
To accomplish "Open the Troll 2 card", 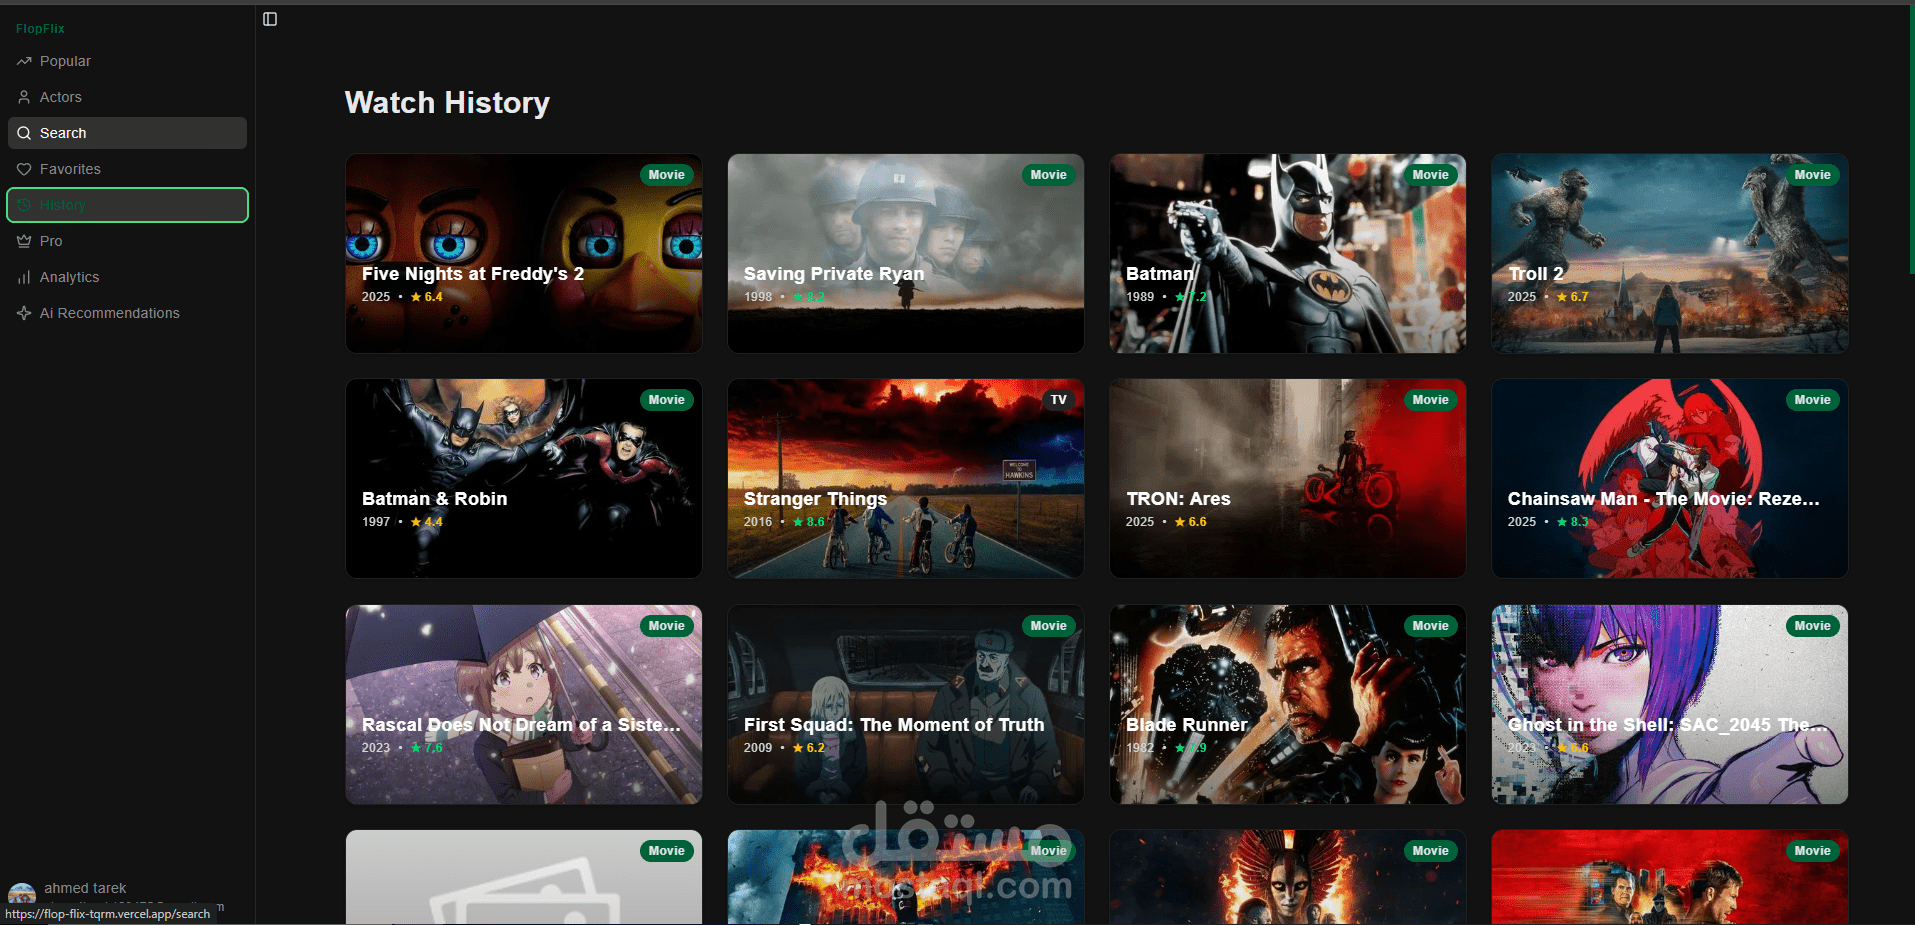I will click(1670, 253).
